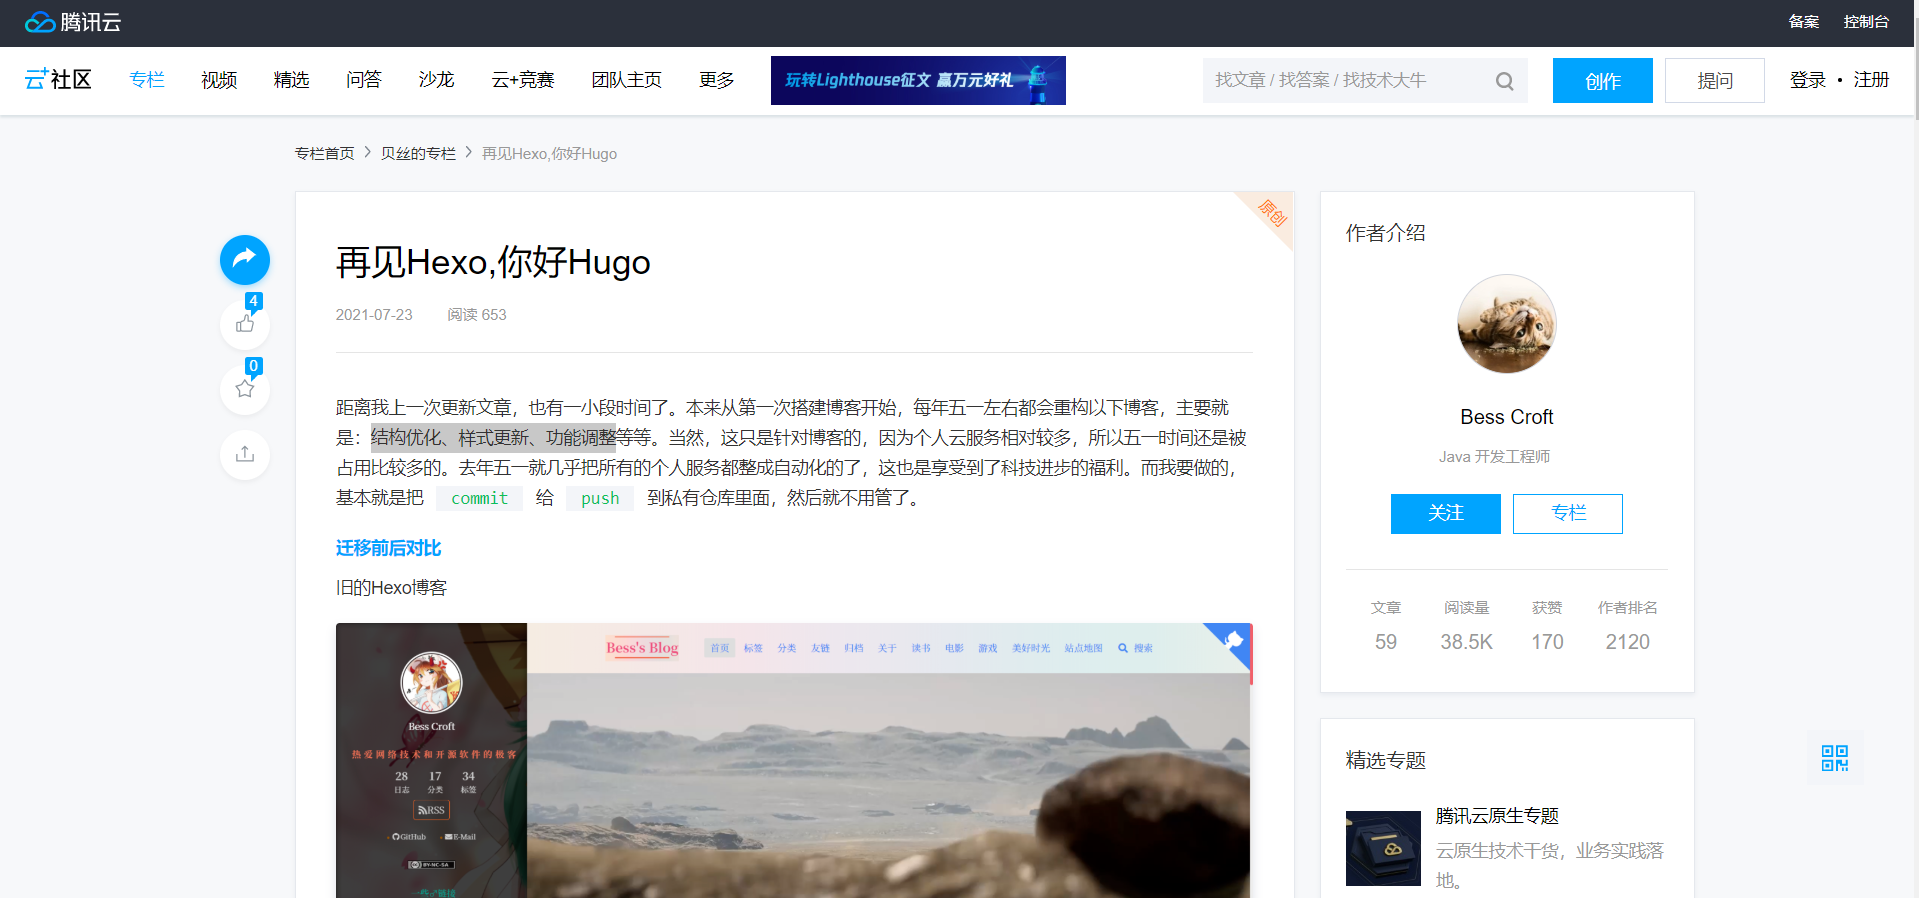
Task: Click the 阅读量 value 38.5K
Action: [1467, 642]
